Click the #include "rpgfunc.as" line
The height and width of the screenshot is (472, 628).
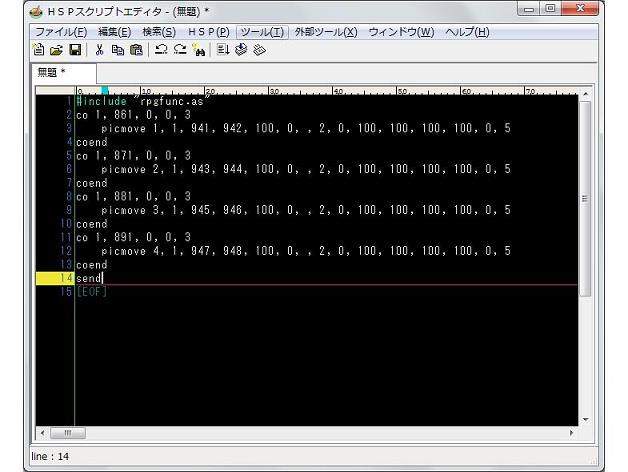[143, 101]
